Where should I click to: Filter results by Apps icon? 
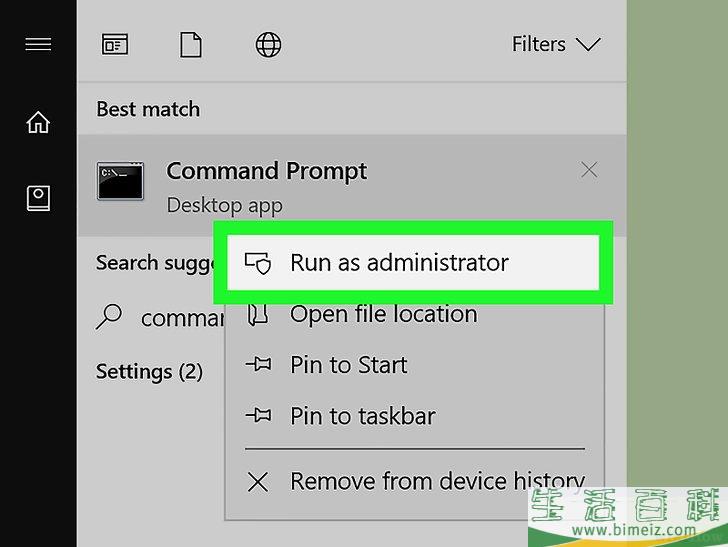(115, 45)
